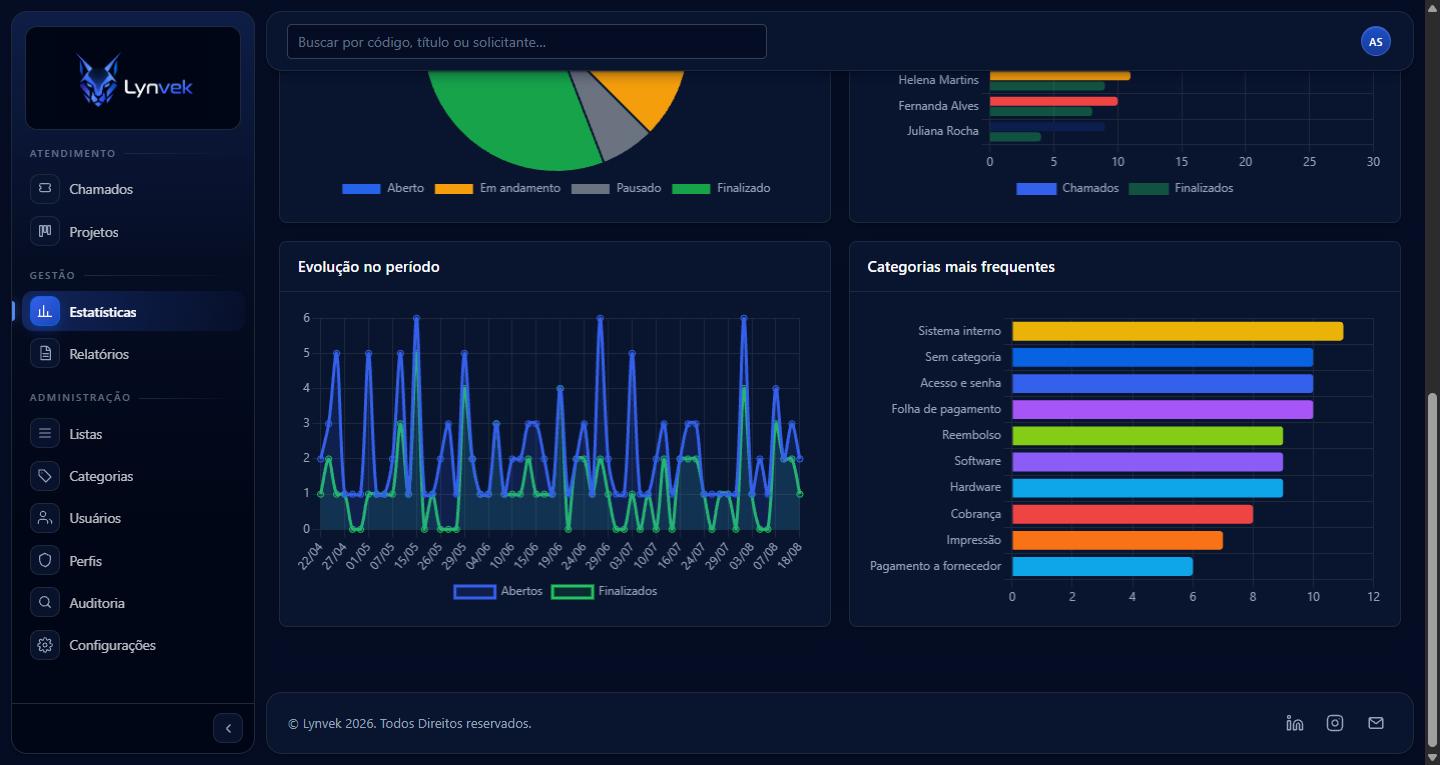Focus the search field for code or title

(x=527, y=42)
